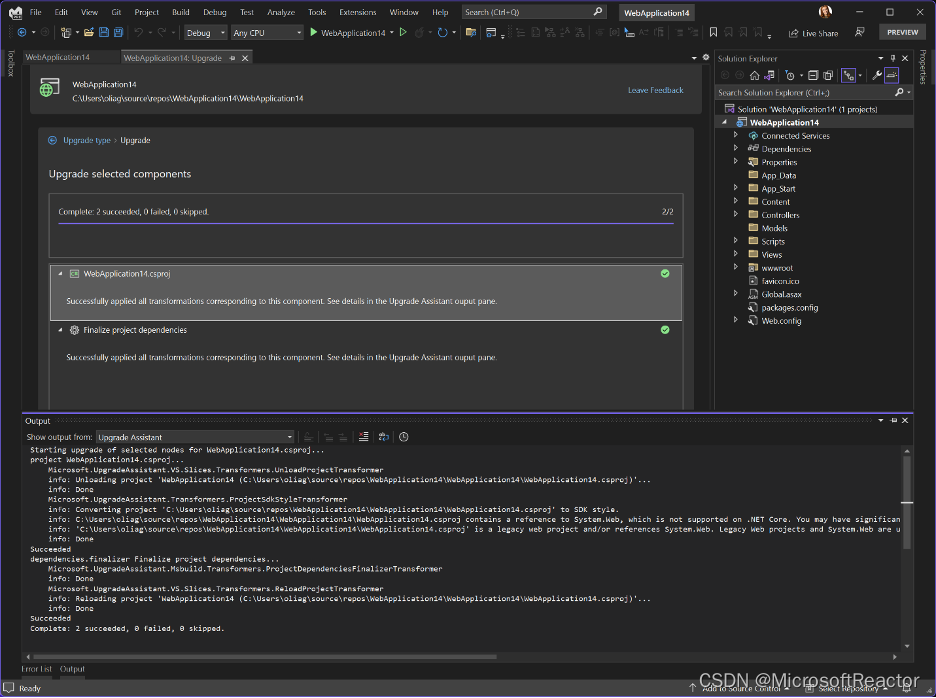
Task: Open the Toolbox side tab
Action: tap(10, 64)
